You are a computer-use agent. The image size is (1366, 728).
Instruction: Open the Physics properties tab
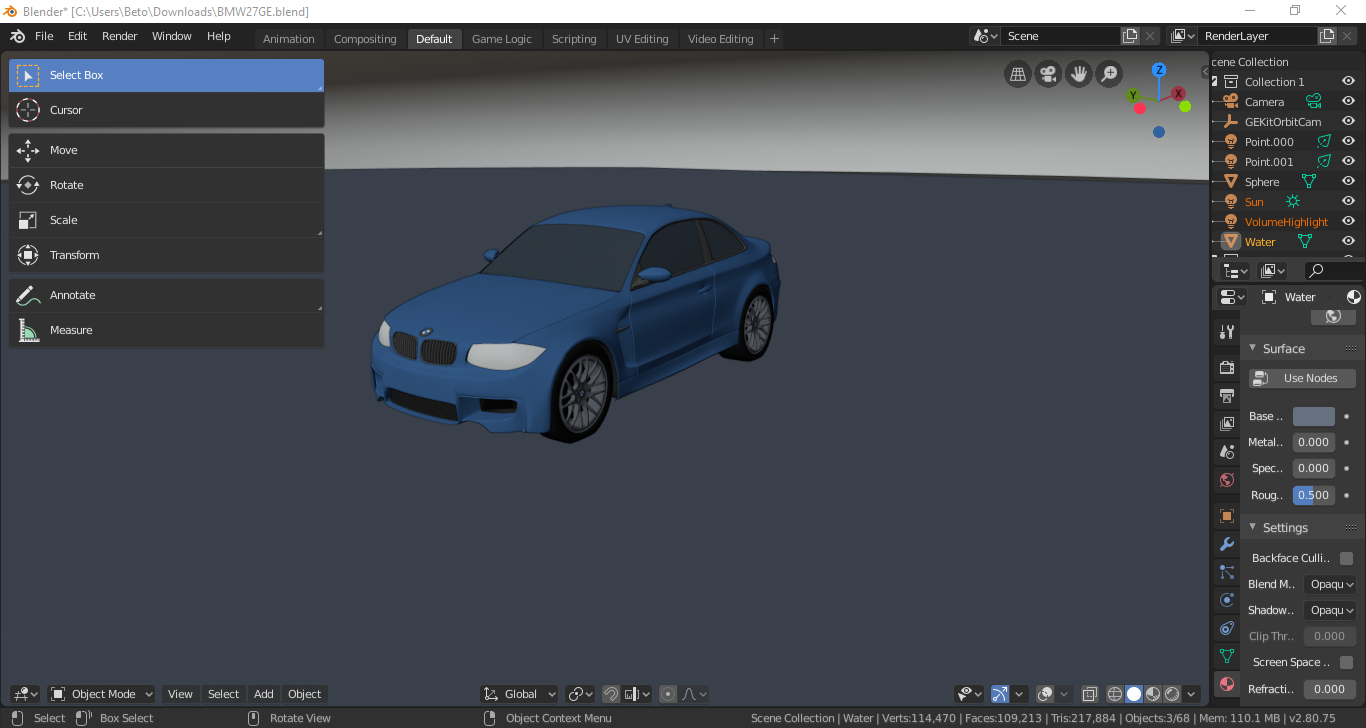click(1227, 600)
